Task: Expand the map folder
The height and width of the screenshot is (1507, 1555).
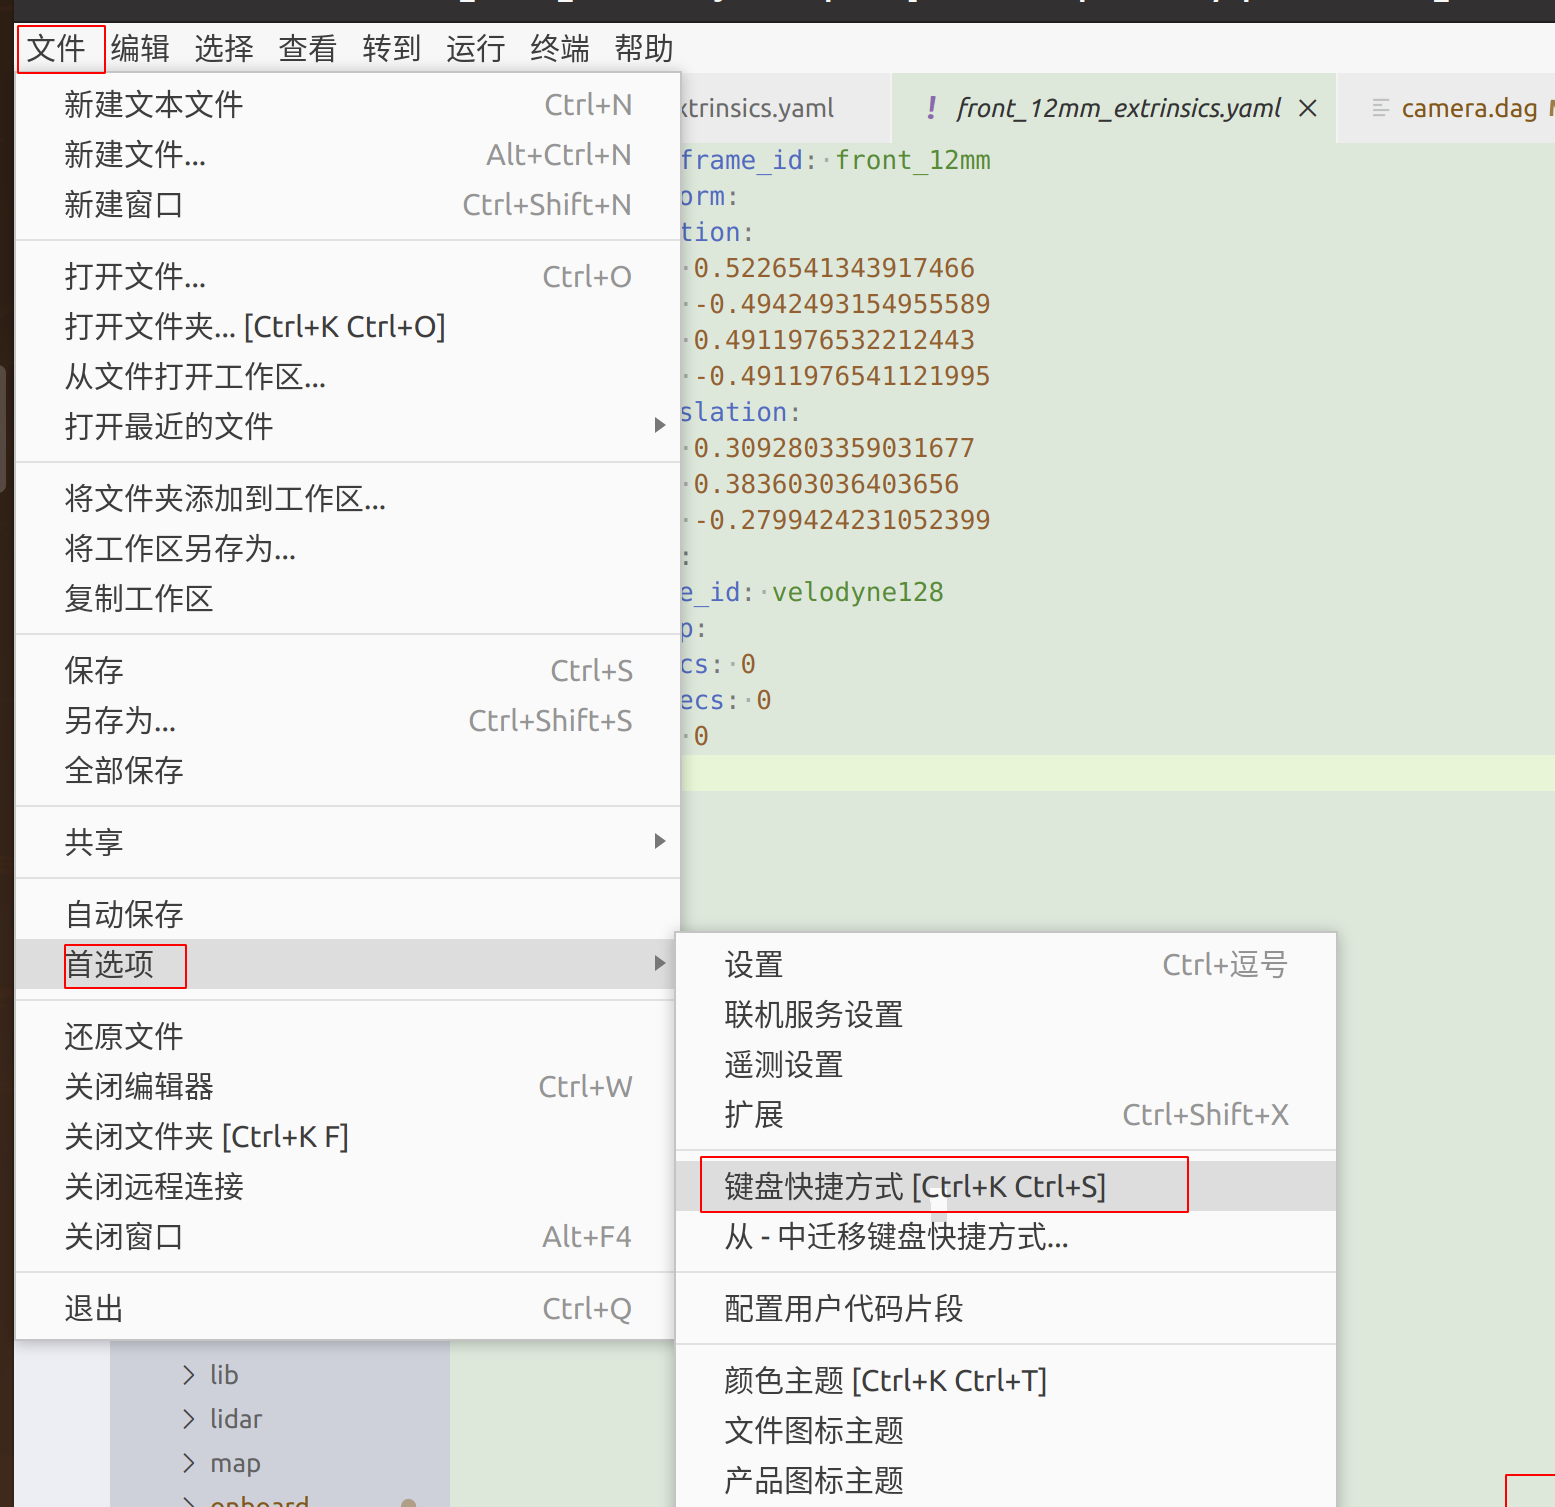Action: tap(189, 1463)
